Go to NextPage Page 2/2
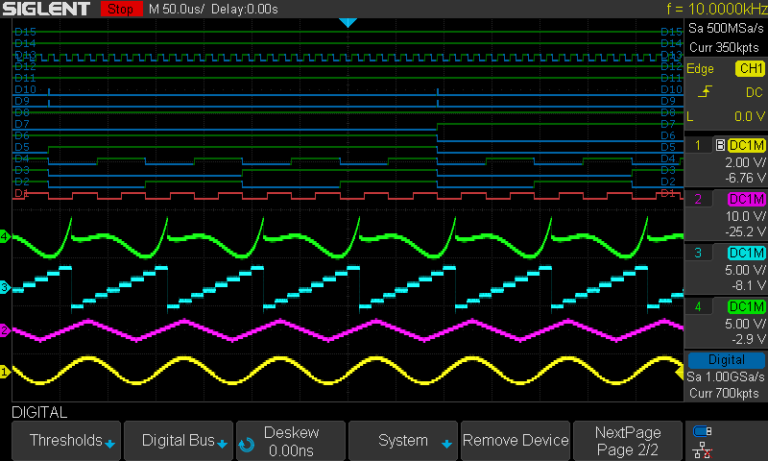768x461 pixels. pos(627,440)
